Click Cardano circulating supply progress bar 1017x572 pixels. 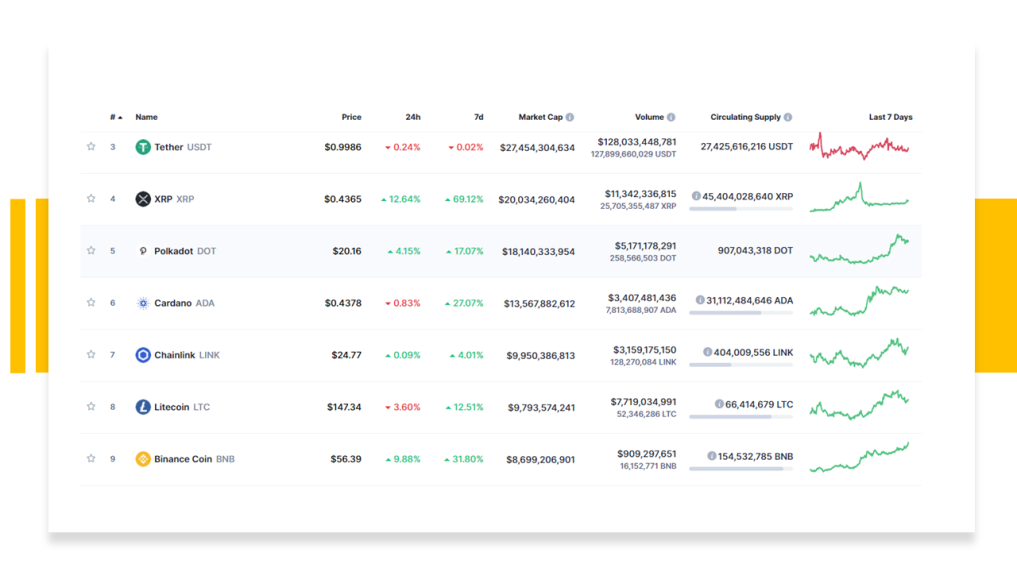click(x=741, y=313)
